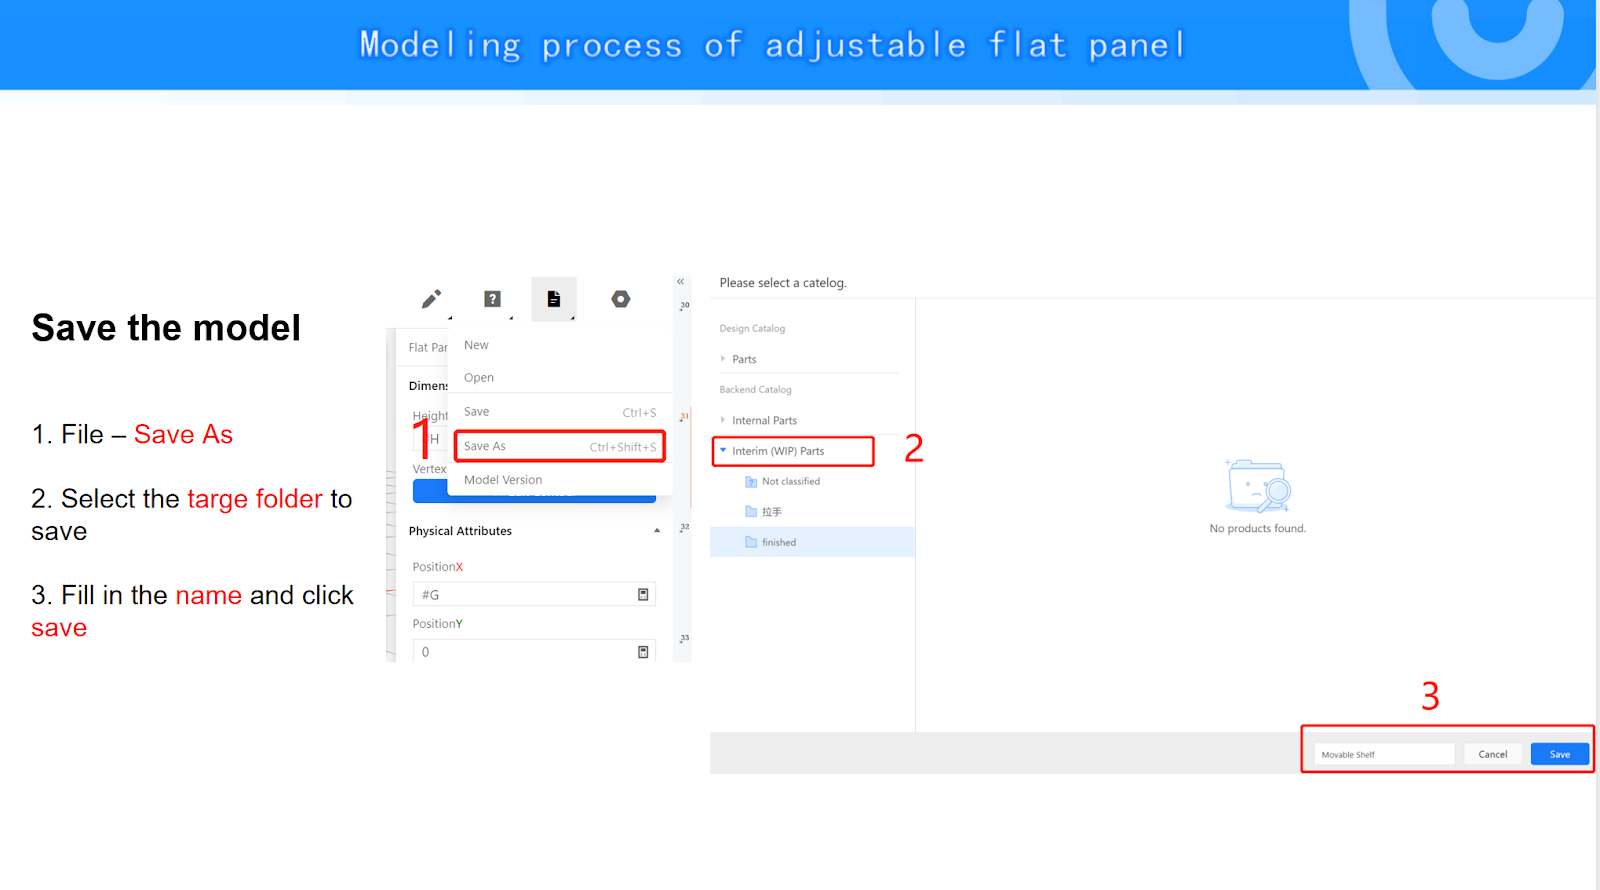Screen dimensions: 1600x890
Task: Click the File document icon in toolbar
Action: point(553,299)
